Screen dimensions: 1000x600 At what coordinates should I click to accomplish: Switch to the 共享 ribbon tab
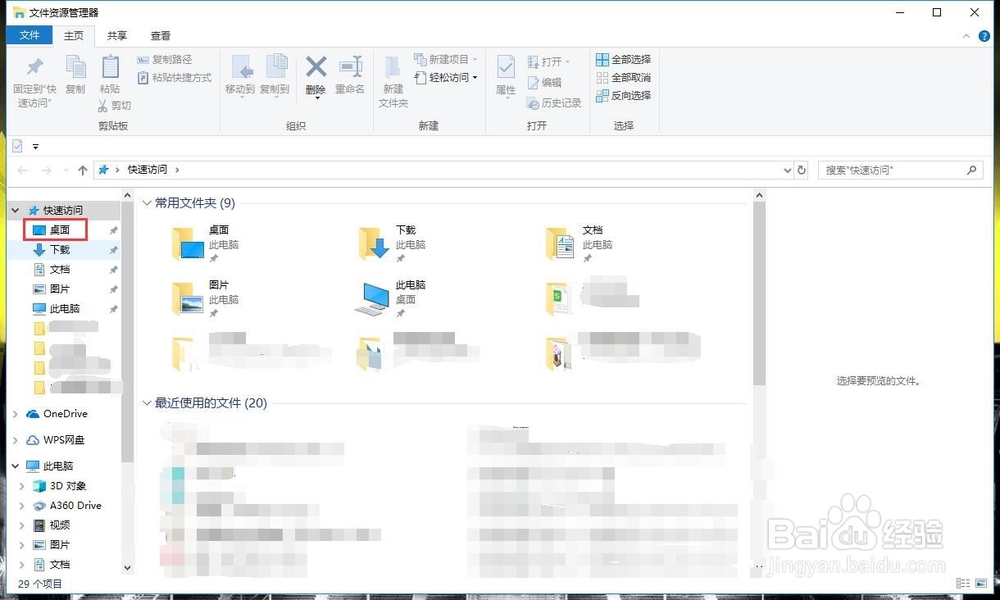[117, 36]
